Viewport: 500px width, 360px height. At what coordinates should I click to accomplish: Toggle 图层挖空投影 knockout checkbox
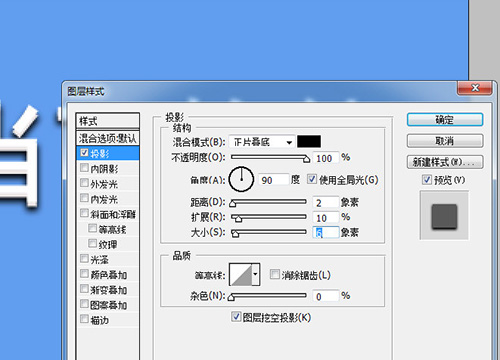(236, 316)
